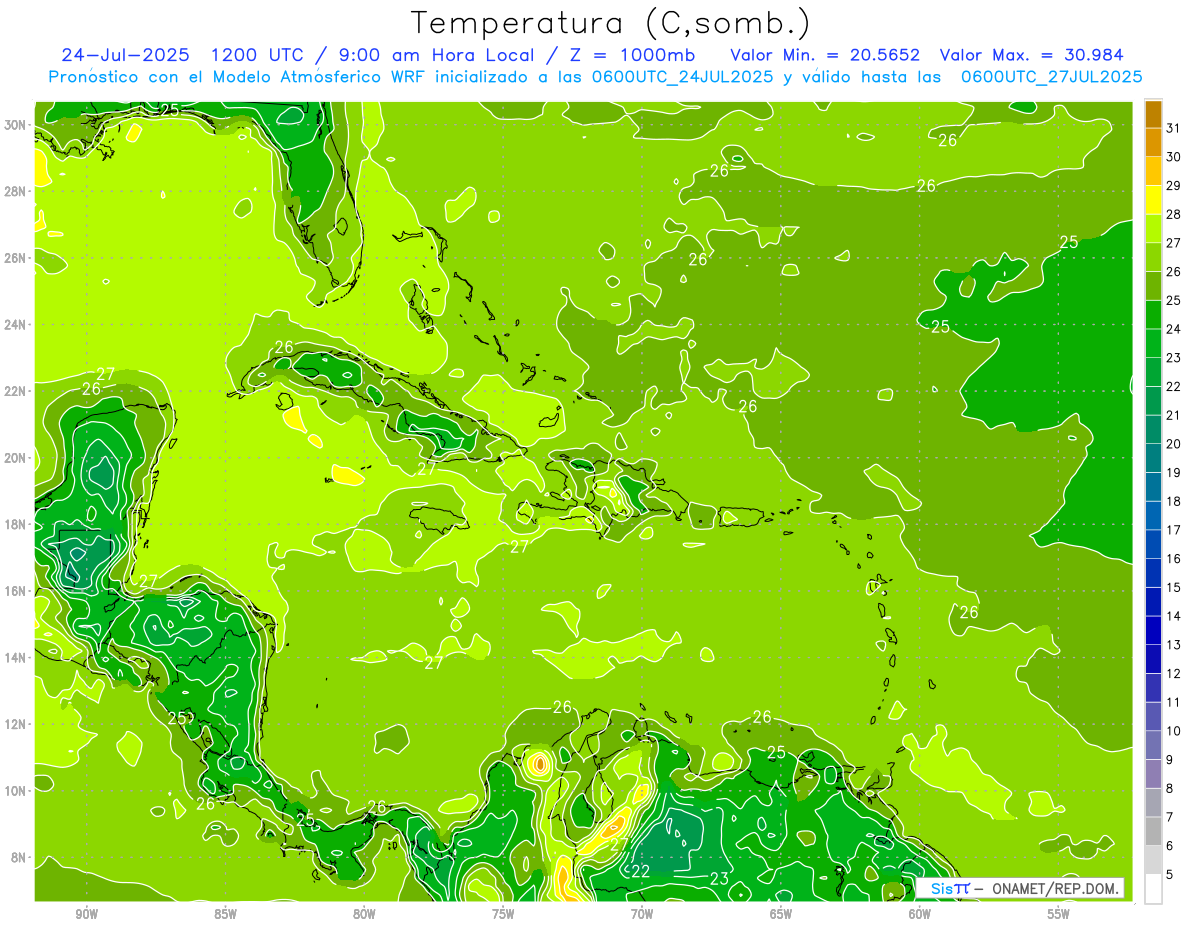Click the '22N' latitude axis label
The width and height of the screenshot is (1200, 927).
point(16,391)
